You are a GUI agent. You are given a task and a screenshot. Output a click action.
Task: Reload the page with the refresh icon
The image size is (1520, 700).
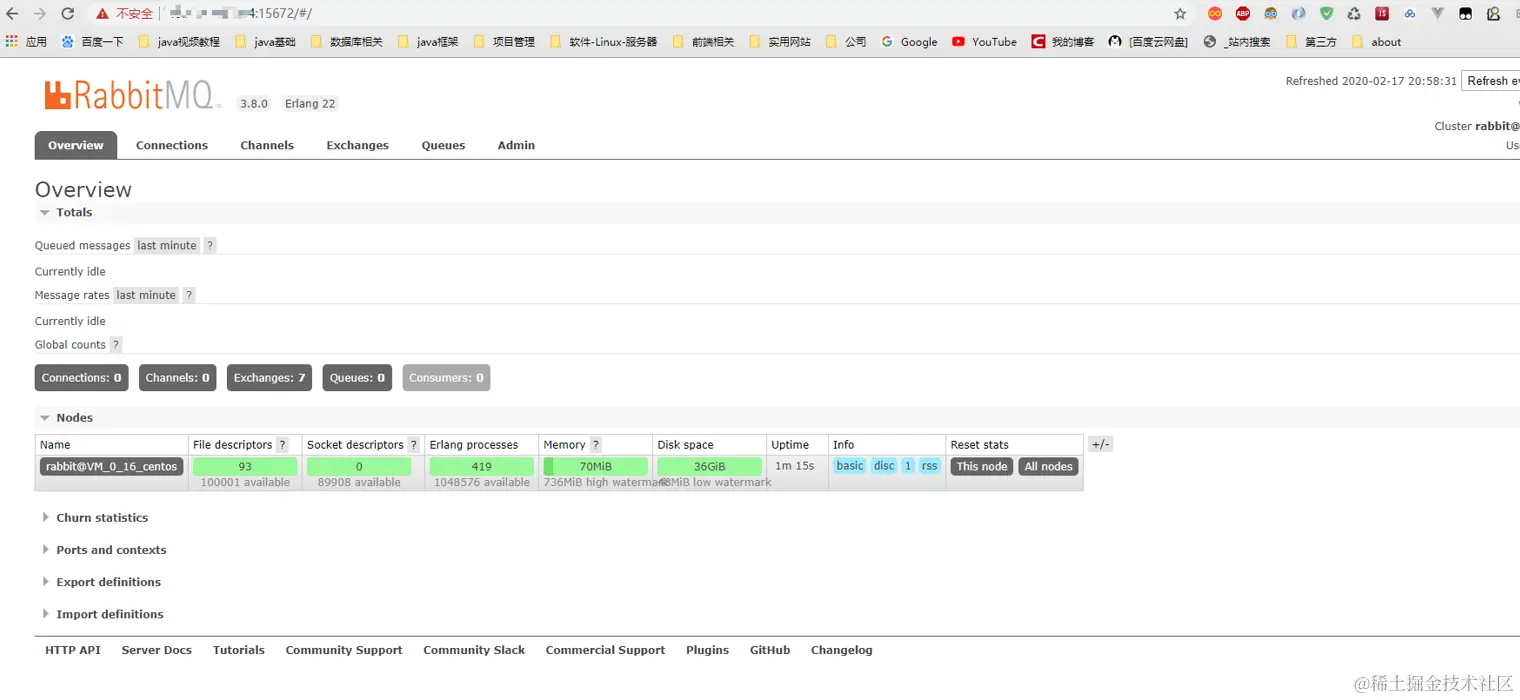pos(68,14)
